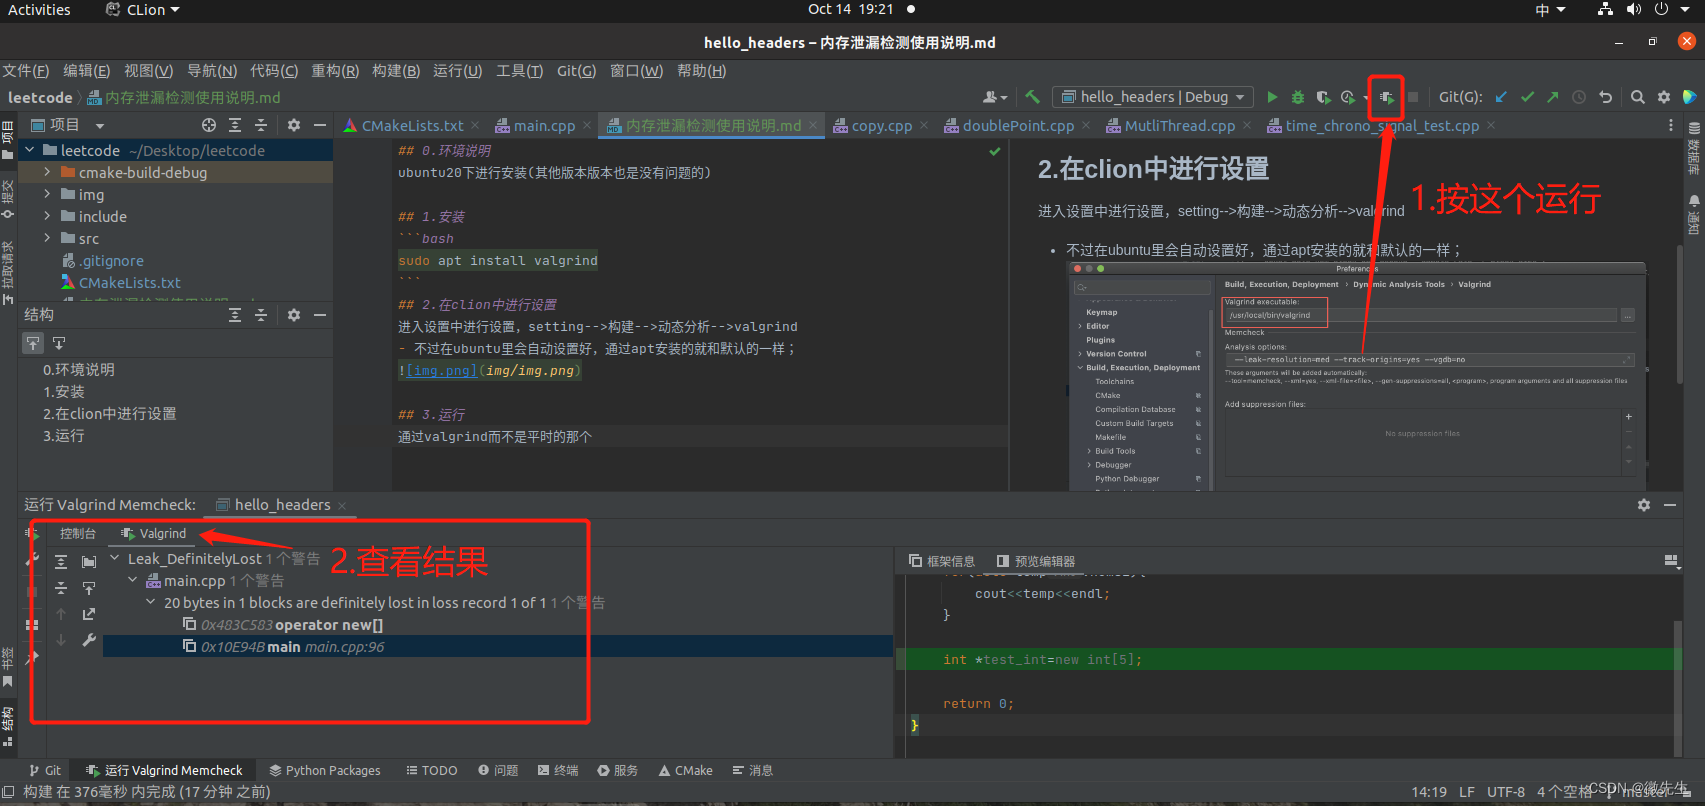Image resolution: width=1705 pixels, height=806 pixels.
Task: Switch to 控制台 console tab
Action: (x=77, y=534)
